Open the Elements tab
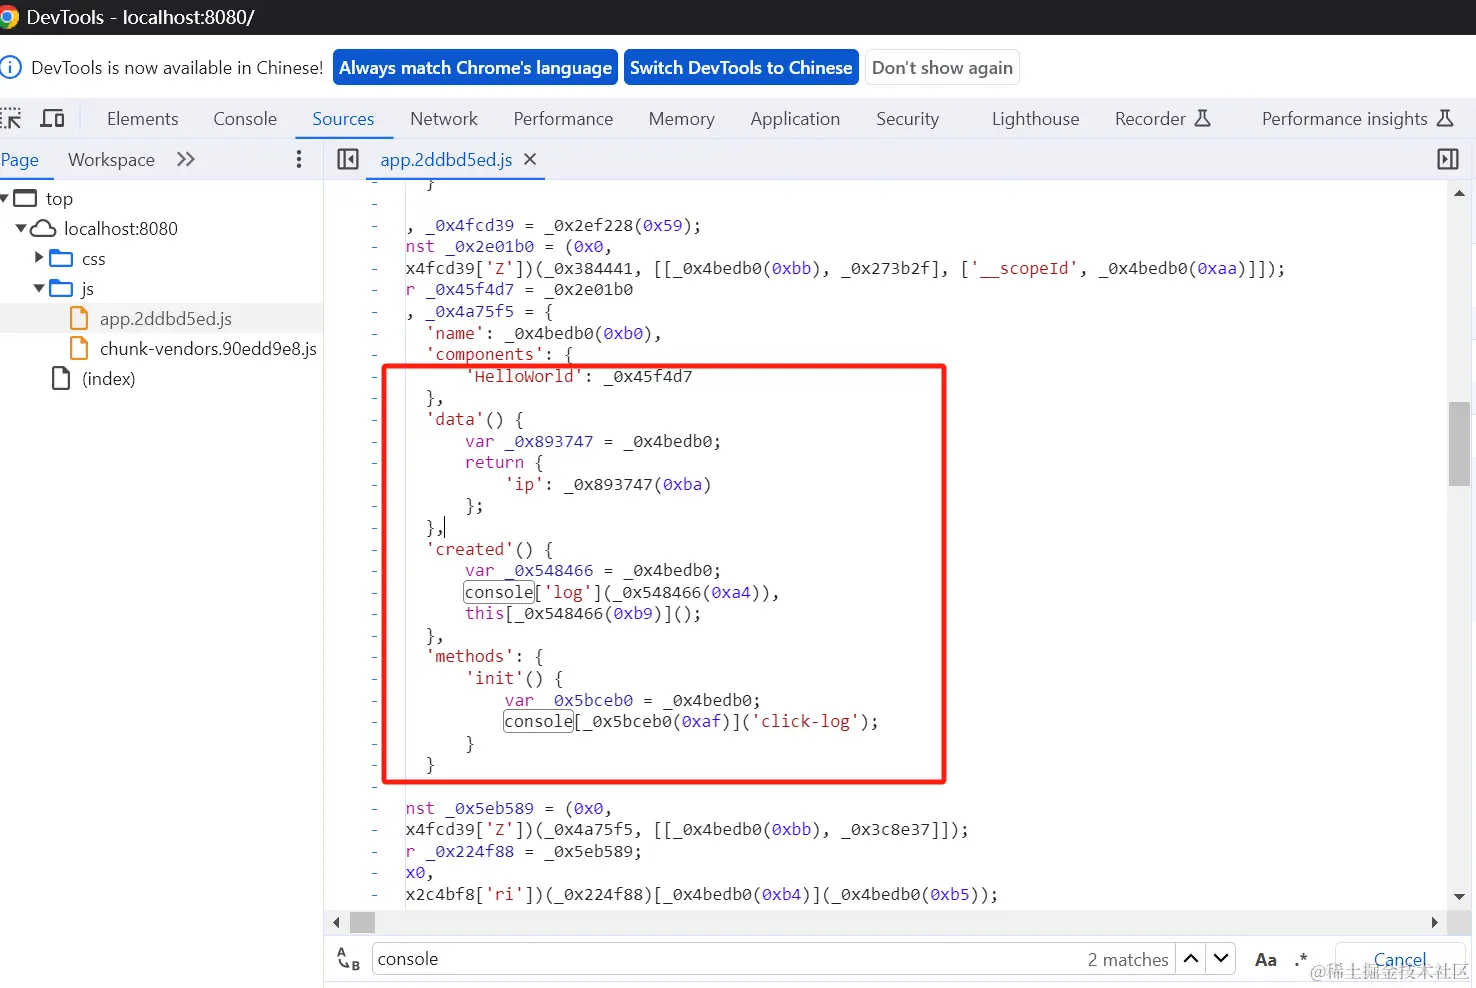This screenshot has width=1476, height=988. point(143,119)
